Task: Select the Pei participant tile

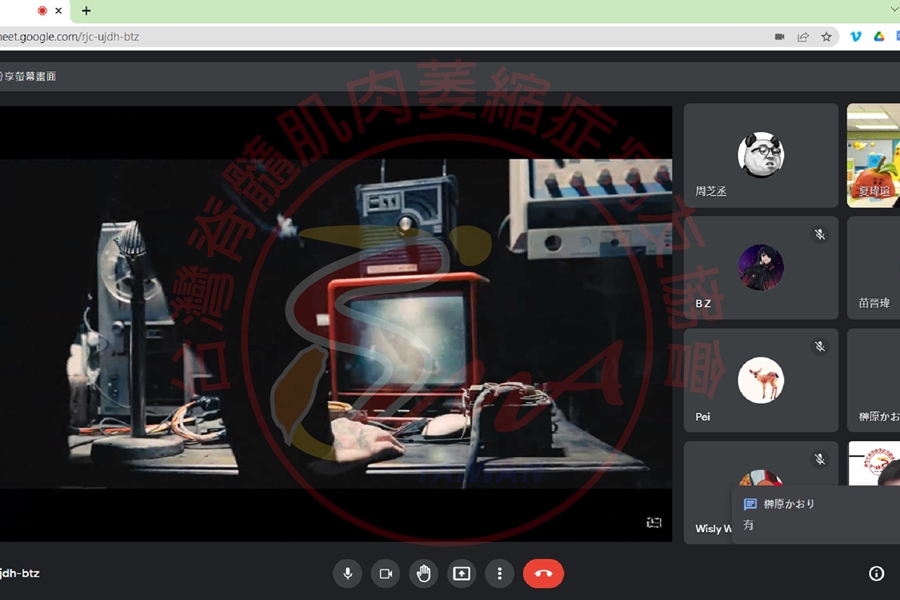Action: [761, 380]
